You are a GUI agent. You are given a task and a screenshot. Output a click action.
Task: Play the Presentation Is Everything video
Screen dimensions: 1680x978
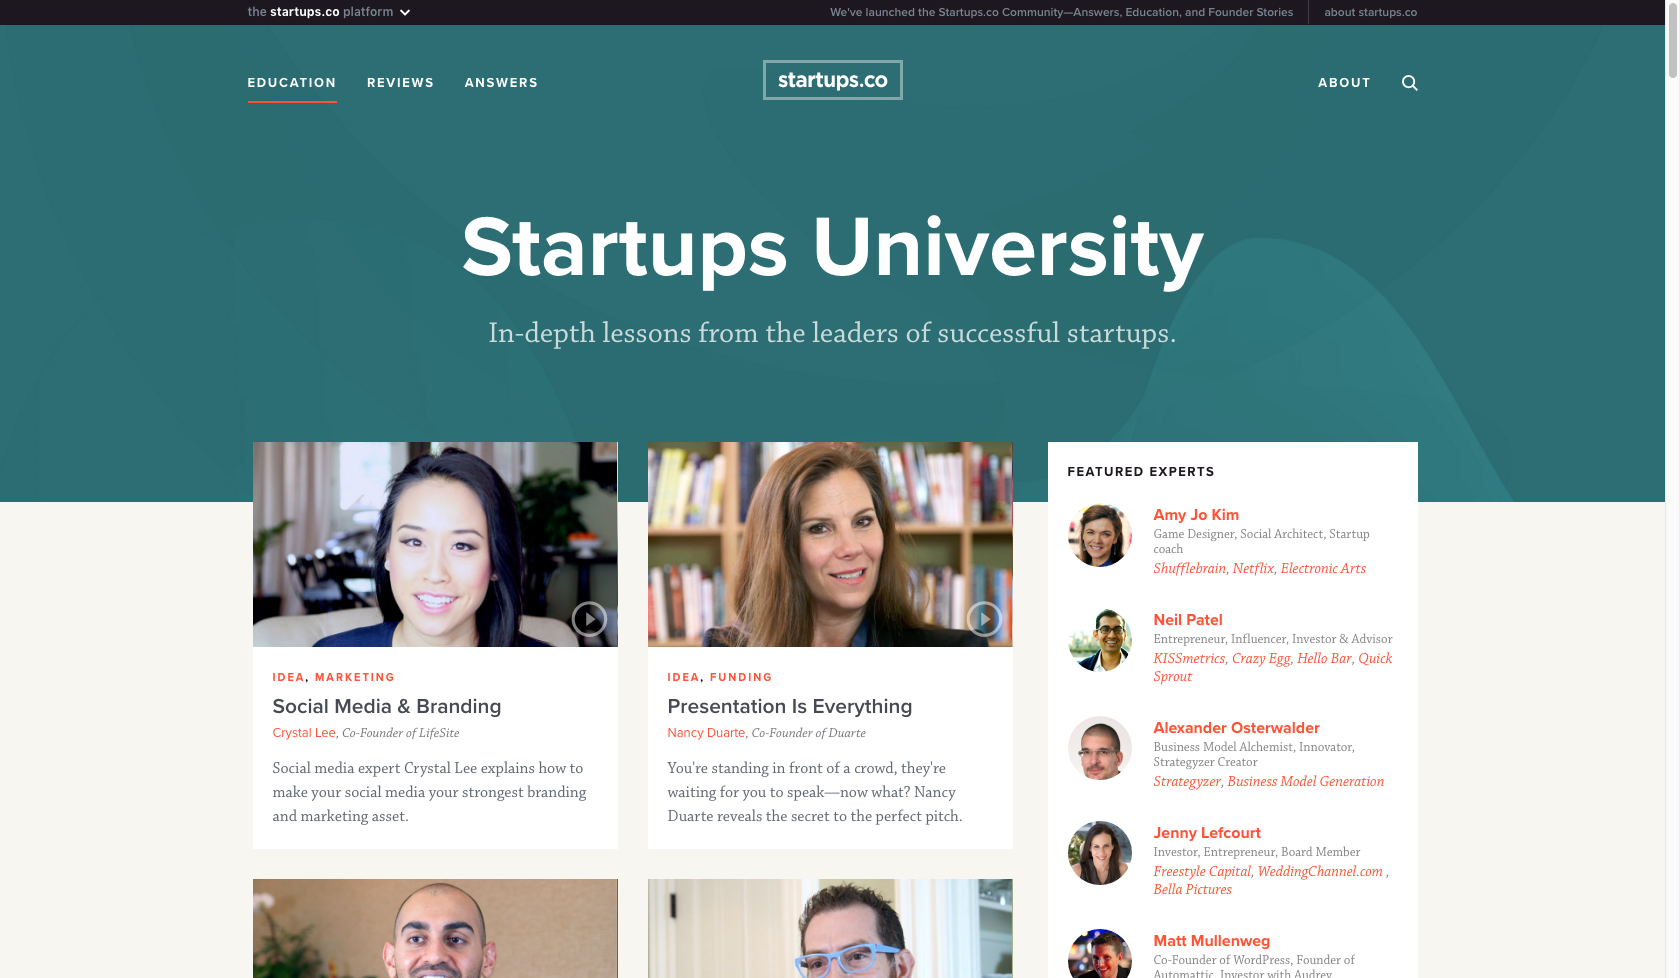click(984, 619)
